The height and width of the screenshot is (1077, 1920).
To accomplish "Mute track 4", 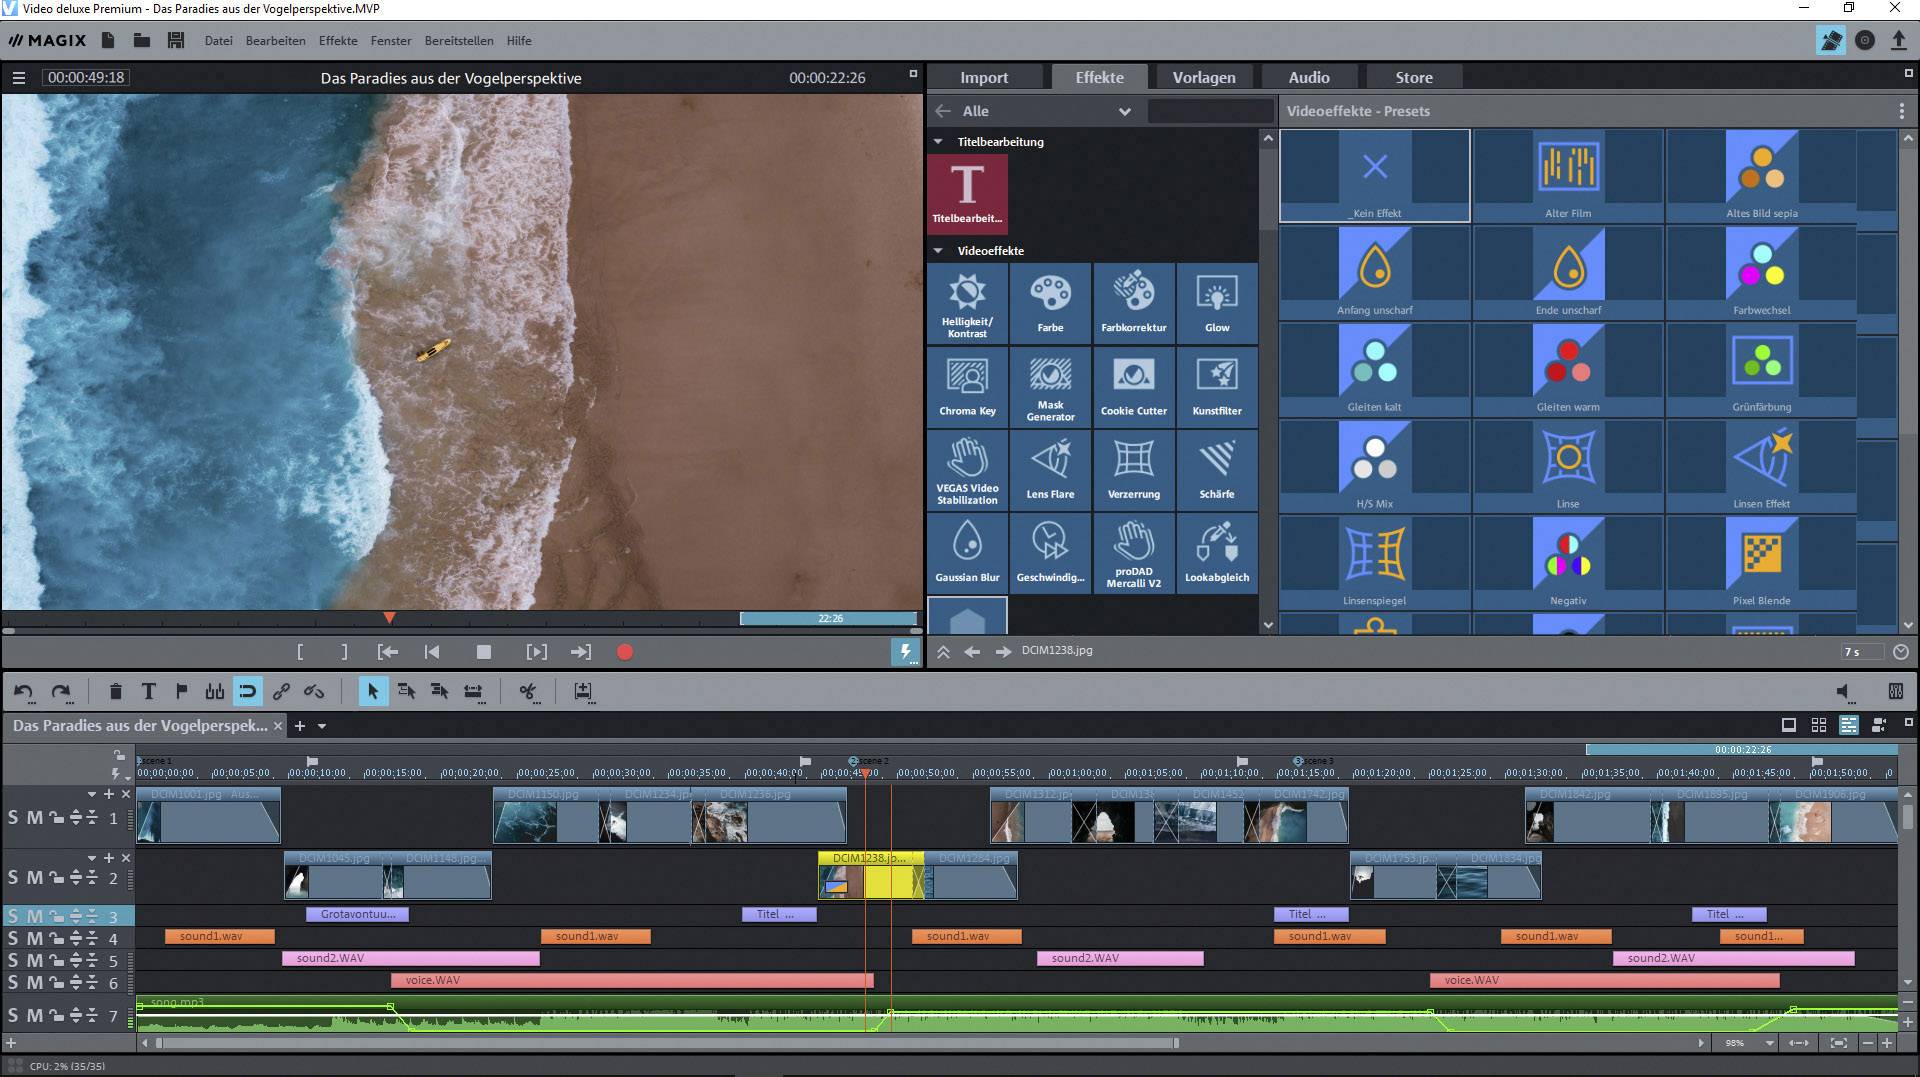I will [x=33, y=938].
